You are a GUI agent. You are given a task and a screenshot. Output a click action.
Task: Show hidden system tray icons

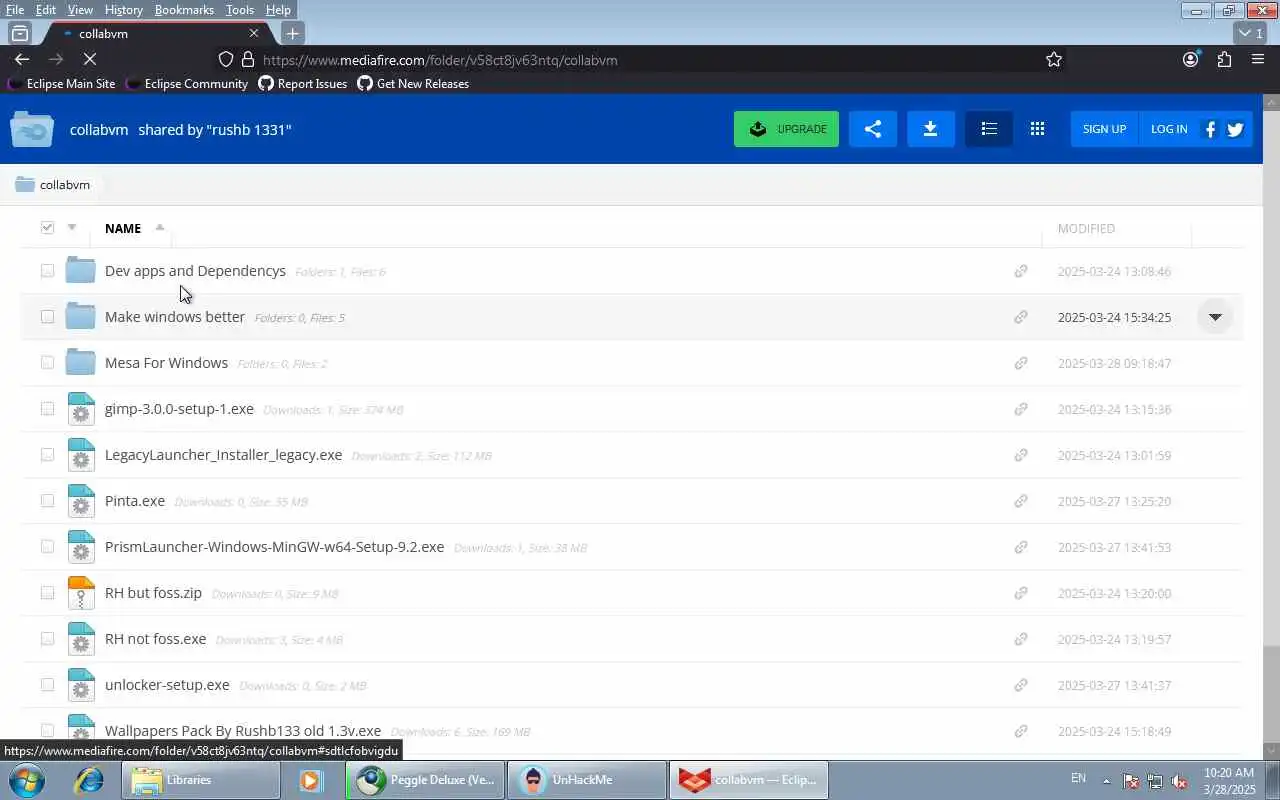pyautogui.click(x=1106, y=780)
